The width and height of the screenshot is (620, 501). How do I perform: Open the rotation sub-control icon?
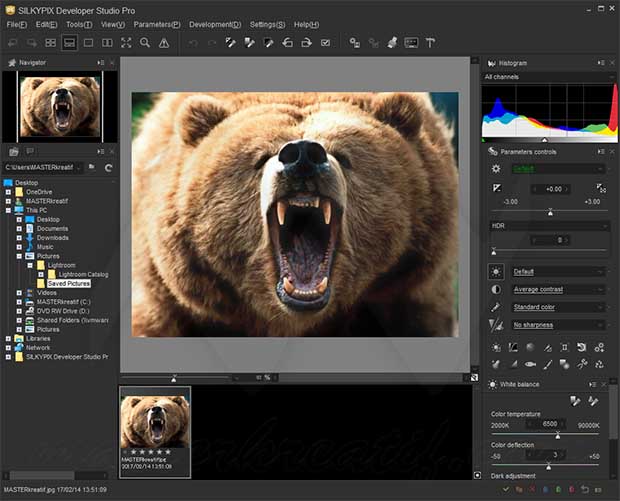(581, 348)
